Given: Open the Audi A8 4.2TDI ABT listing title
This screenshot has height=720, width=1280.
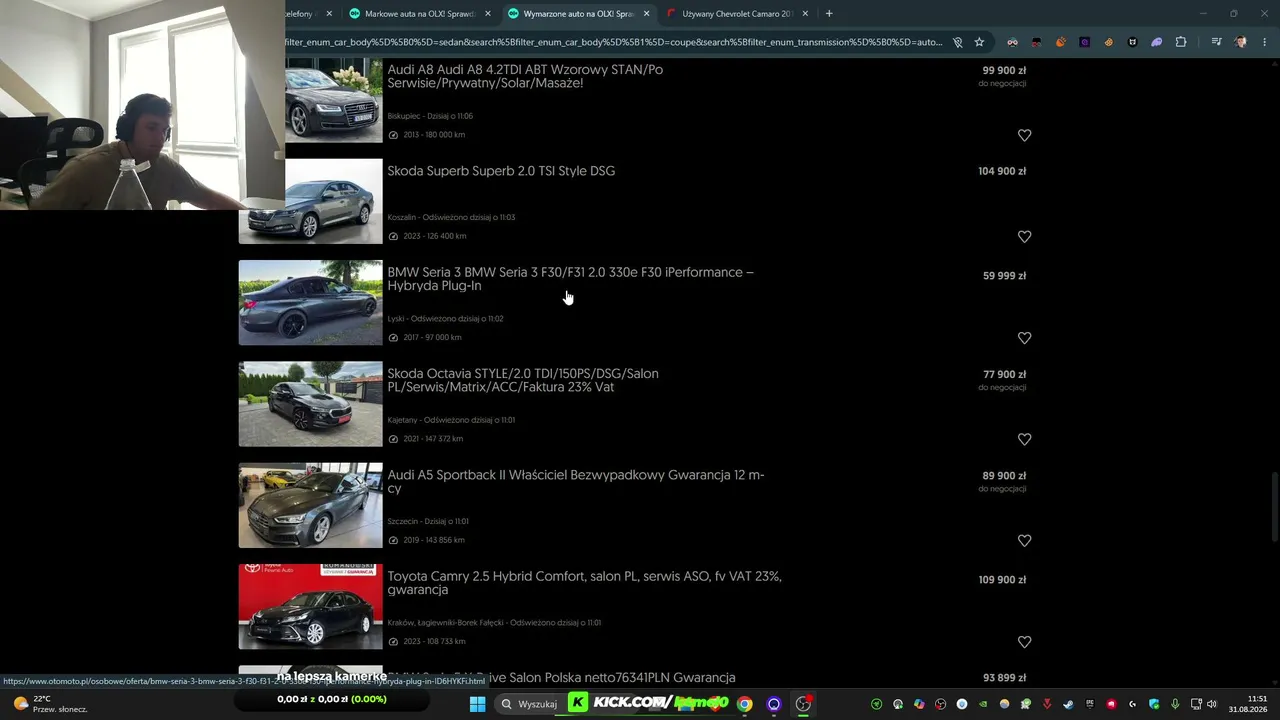Looking at the screenshot, I should point(525,76).
